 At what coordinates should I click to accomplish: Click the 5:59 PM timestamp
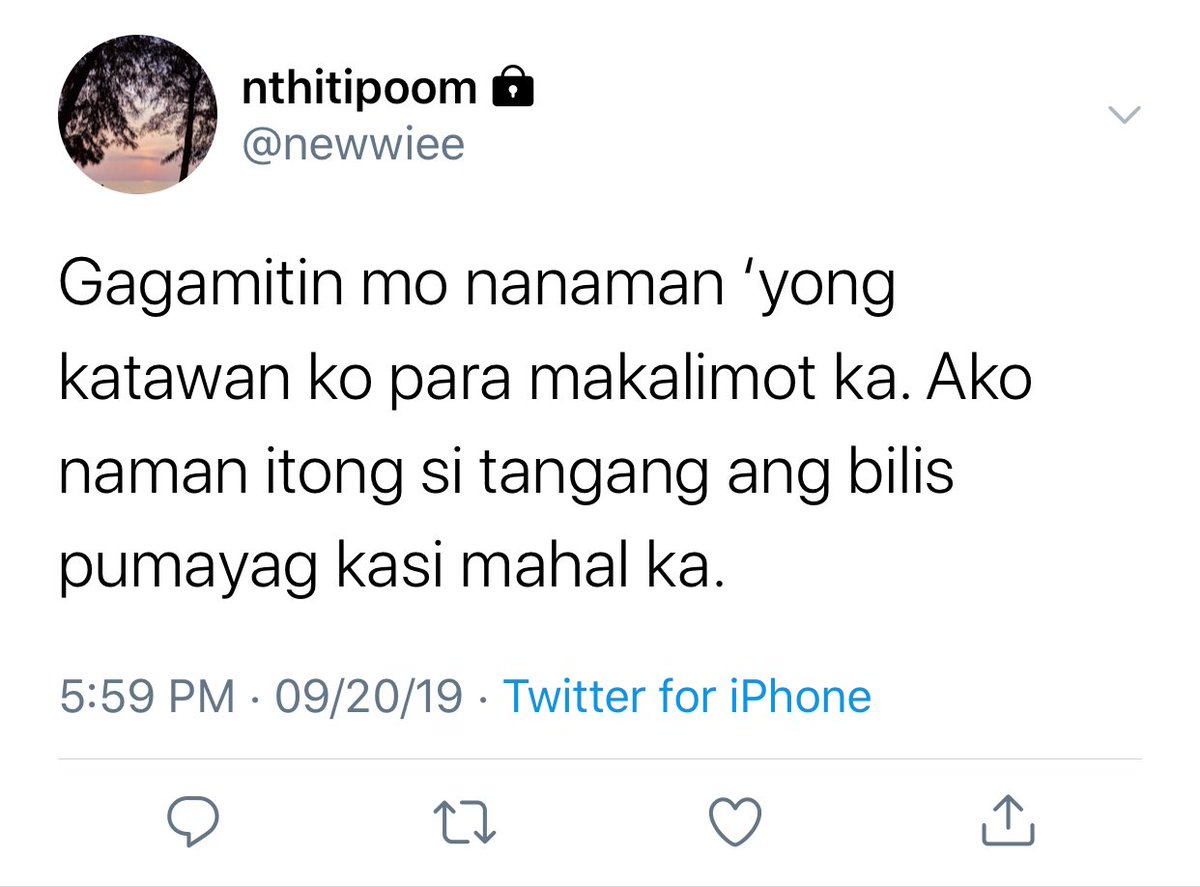(148, 696)
